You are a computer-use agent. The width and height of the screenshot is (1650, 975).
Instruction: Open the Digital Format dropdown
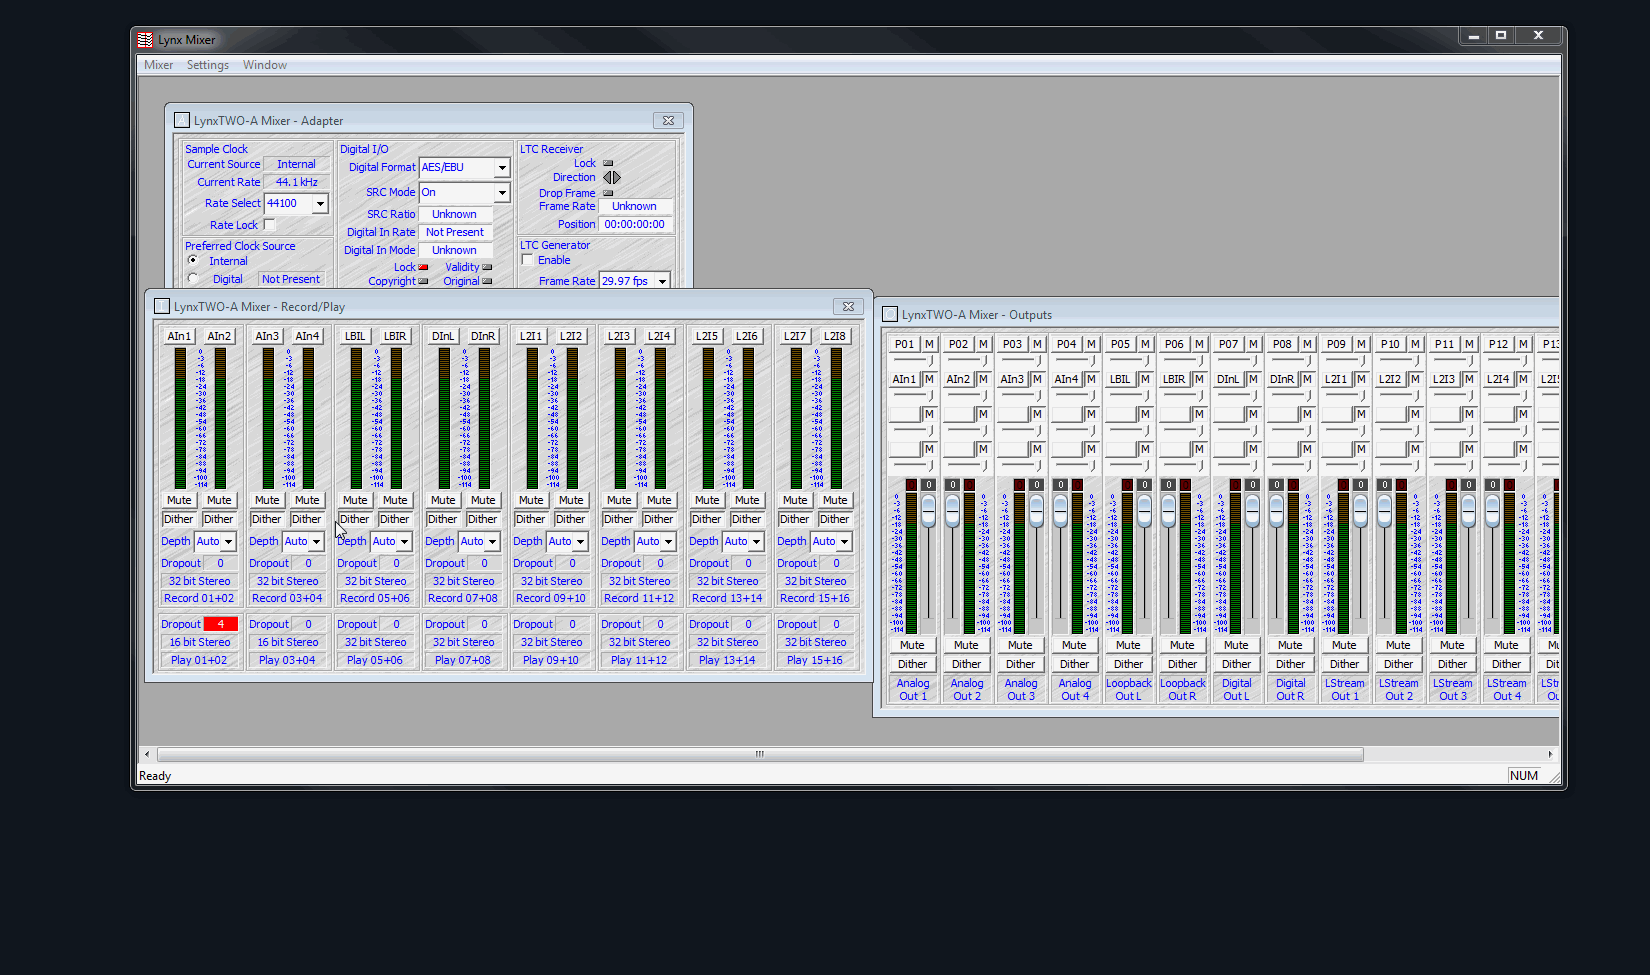click(x=502, y=167)
